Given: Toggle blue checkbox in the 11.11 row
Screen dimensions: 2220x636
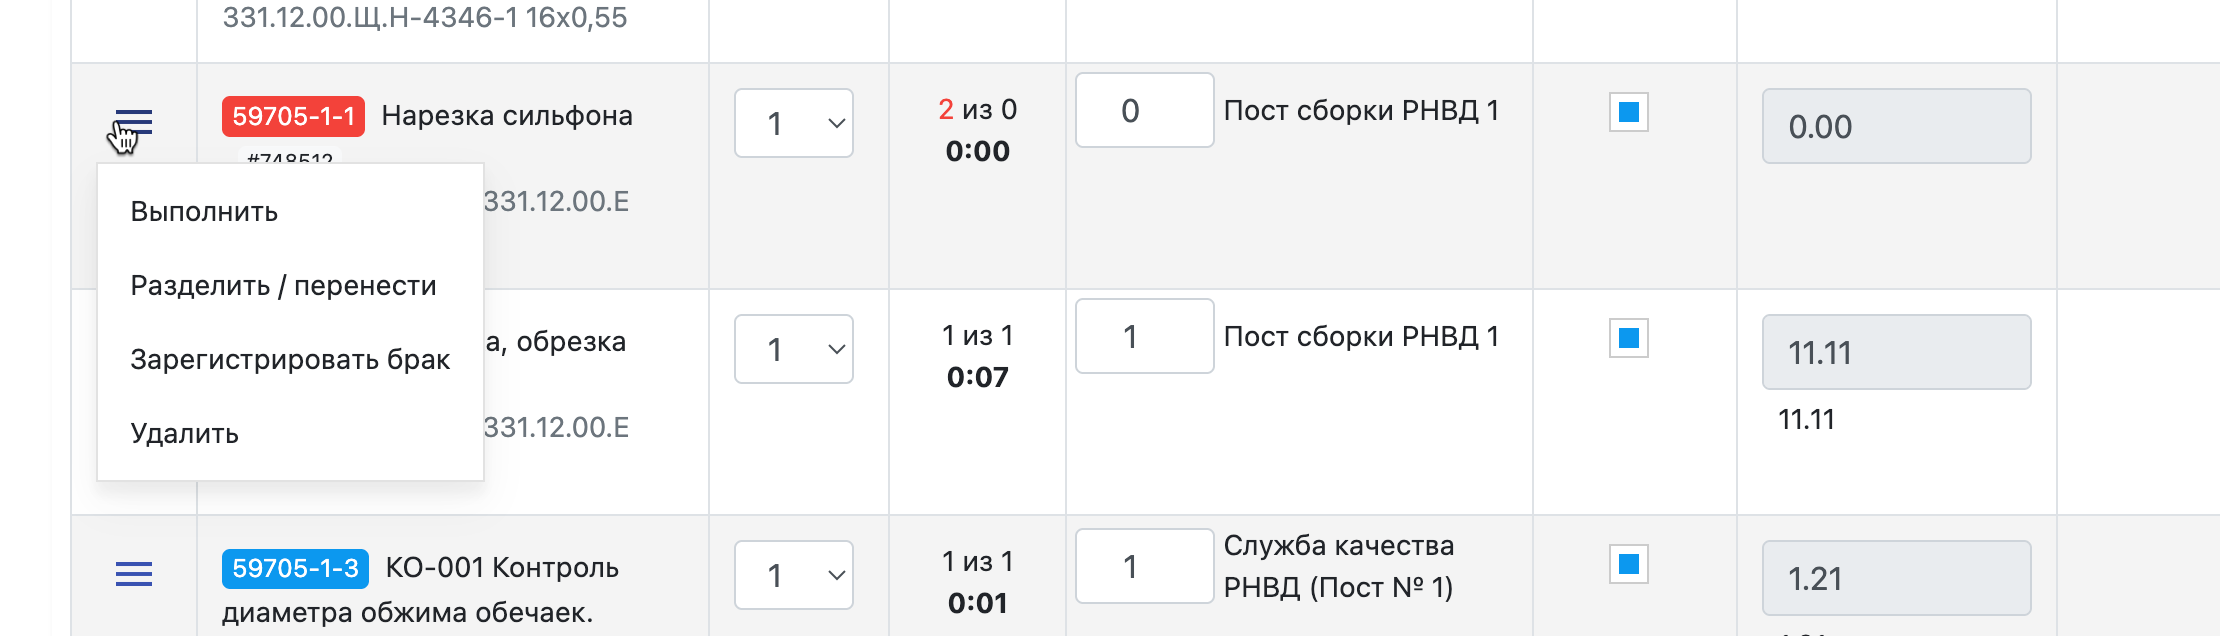Looking at the screenshot, I should [1628, 338].
